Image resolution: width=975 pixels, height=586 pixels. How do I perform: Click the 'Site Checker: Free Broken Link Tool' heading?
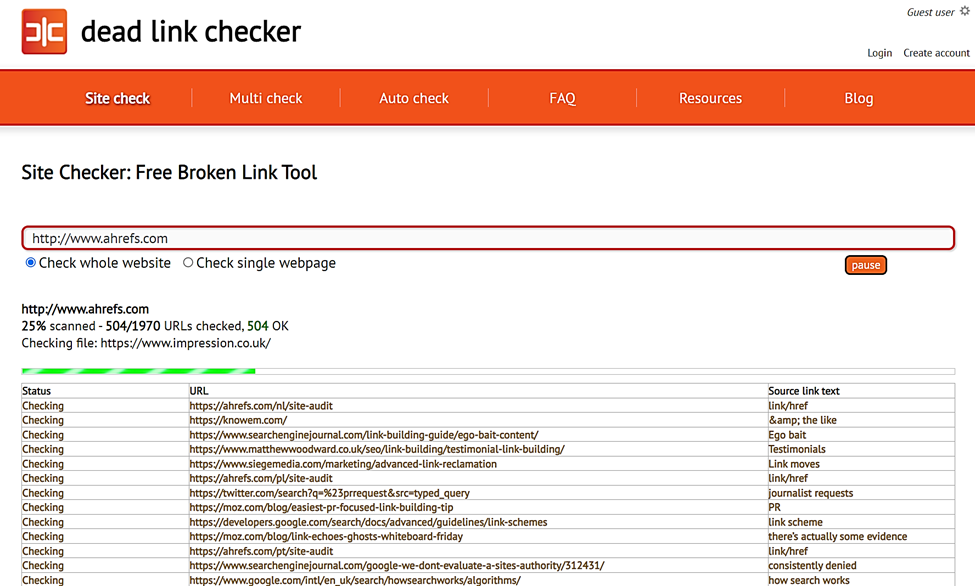169,172
